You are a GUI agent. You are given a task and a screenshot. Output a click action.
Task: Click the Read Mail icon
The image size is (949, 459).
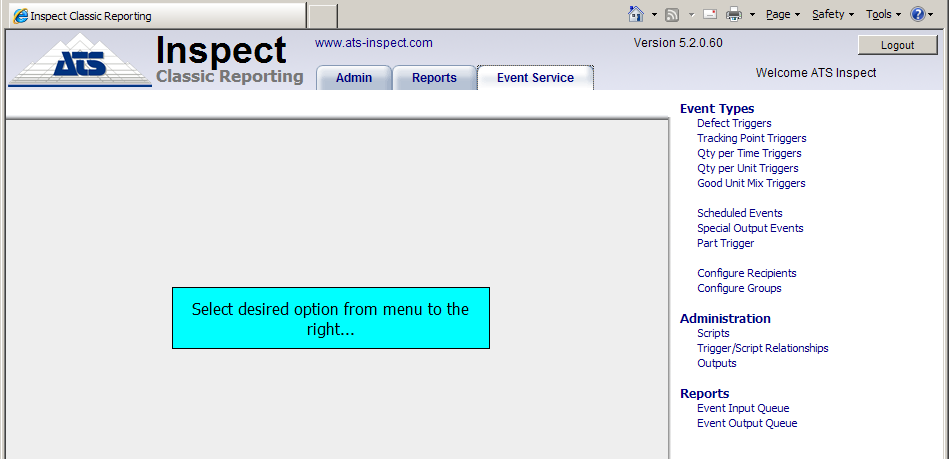pos(710,15)
